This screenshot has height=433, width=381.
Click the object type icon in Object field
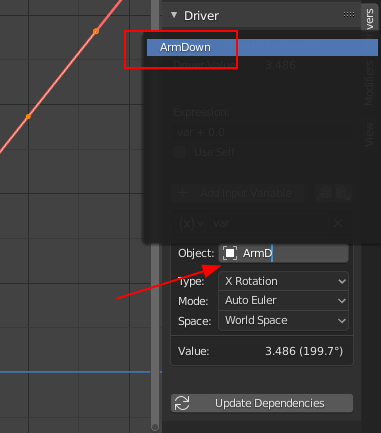click(x=230, y=253)
